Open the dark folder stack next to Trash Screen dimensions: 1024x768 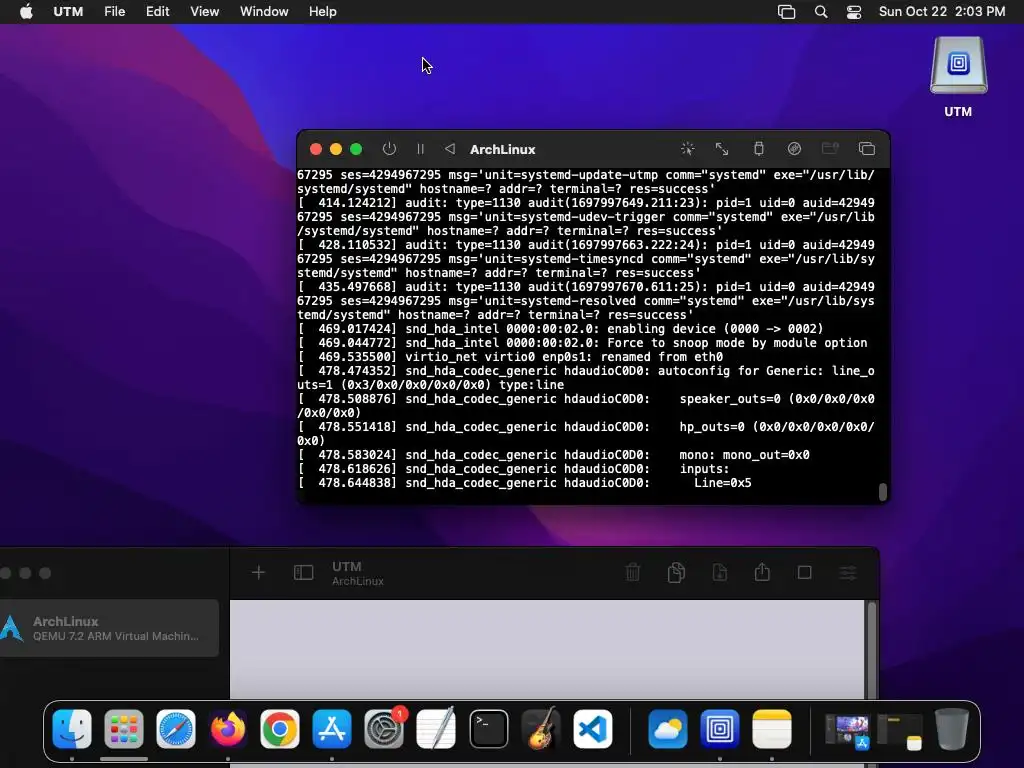(x=900, y=731)
